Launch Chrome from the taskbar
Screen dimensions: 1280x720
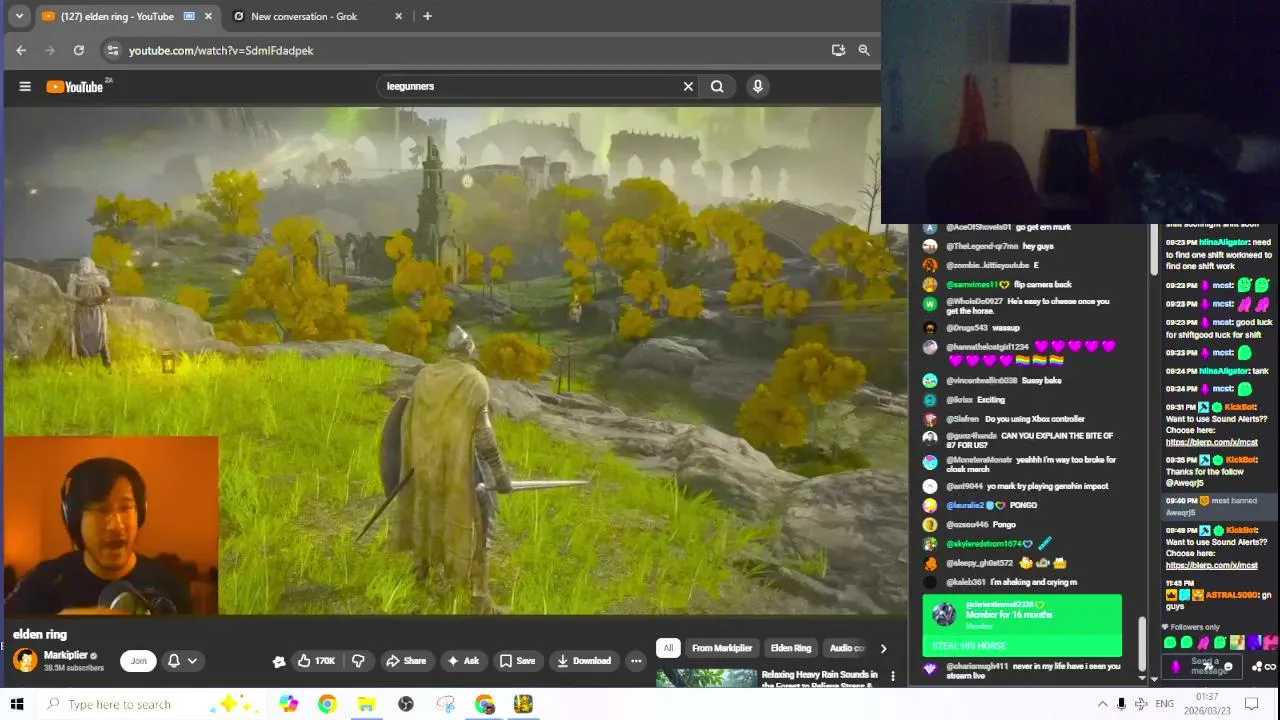coord(327,704)
